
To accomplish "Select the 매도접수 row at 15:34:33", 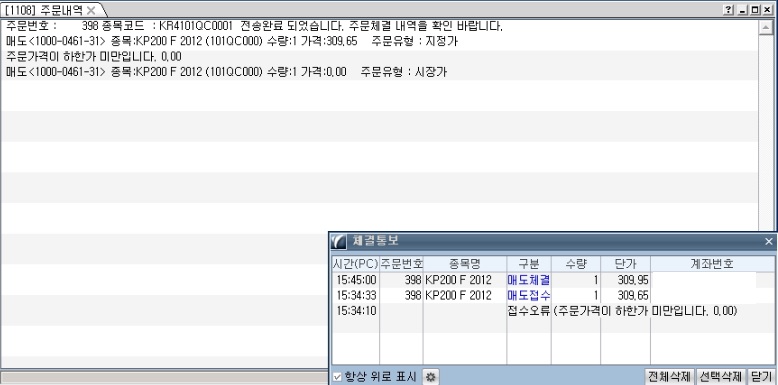I will click(544, 296).
